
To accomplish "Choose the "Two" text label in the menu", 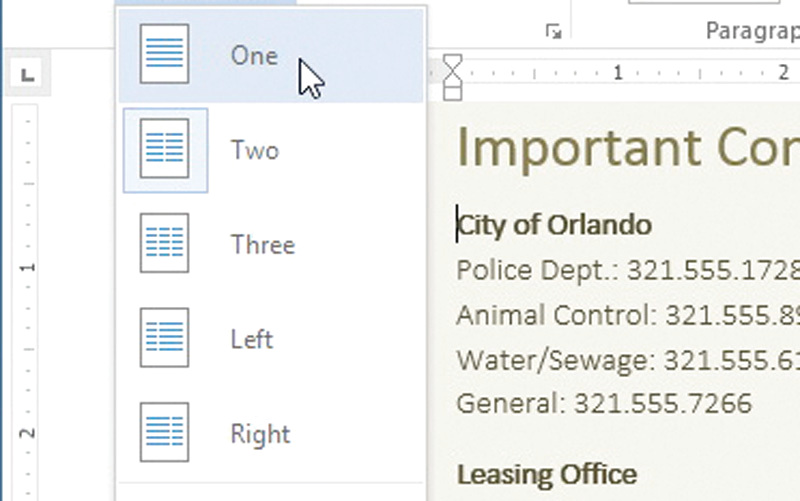I will pos(254,151).
